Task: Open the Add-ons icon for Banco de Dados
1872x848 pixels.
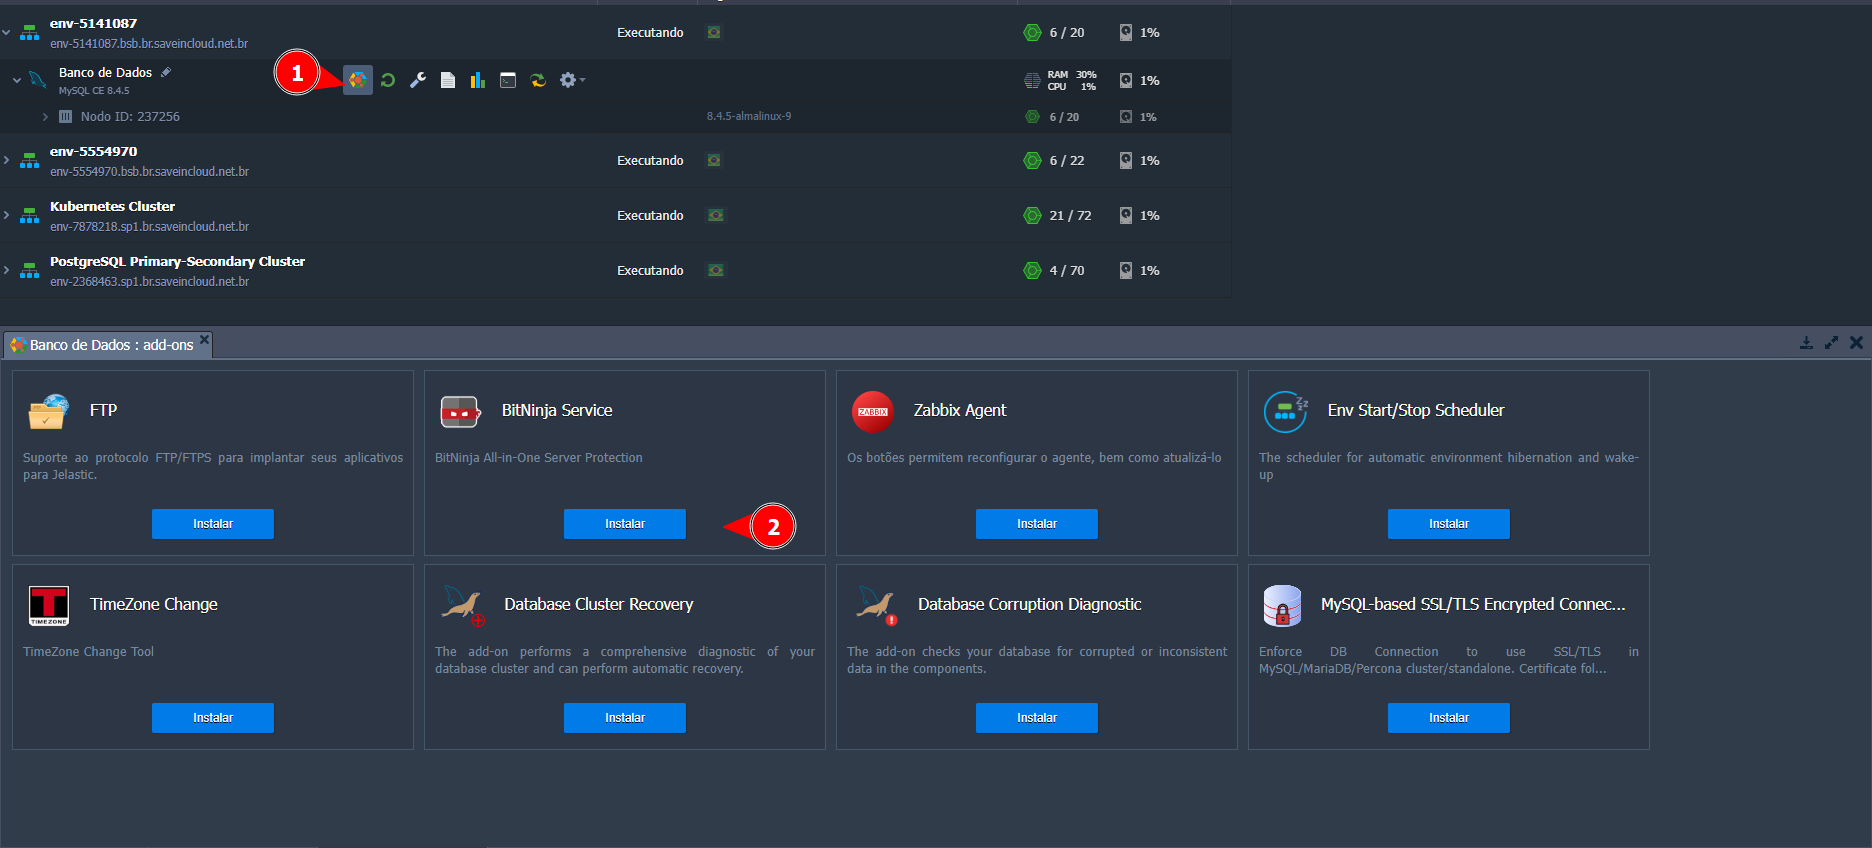Action: click(357, 80)
